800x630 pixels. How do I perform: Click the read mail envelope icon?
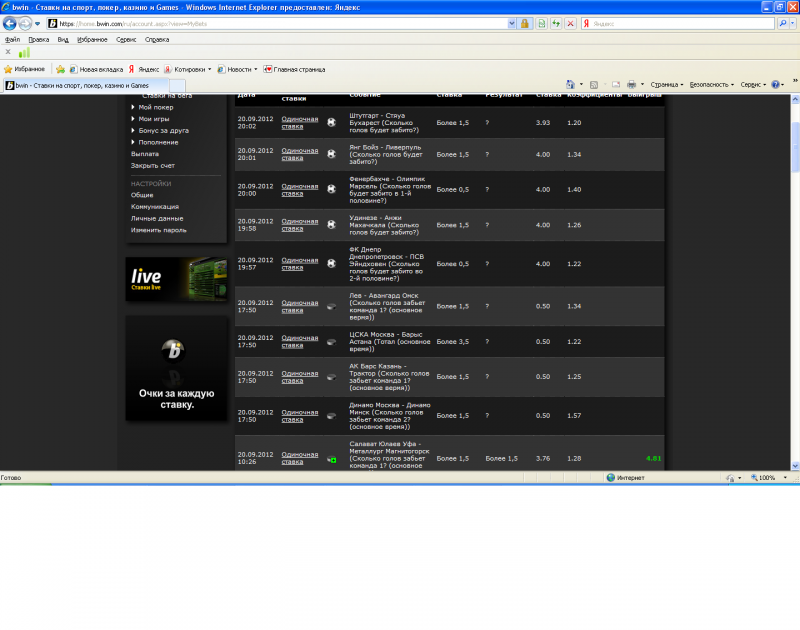(x=616, y=85)
